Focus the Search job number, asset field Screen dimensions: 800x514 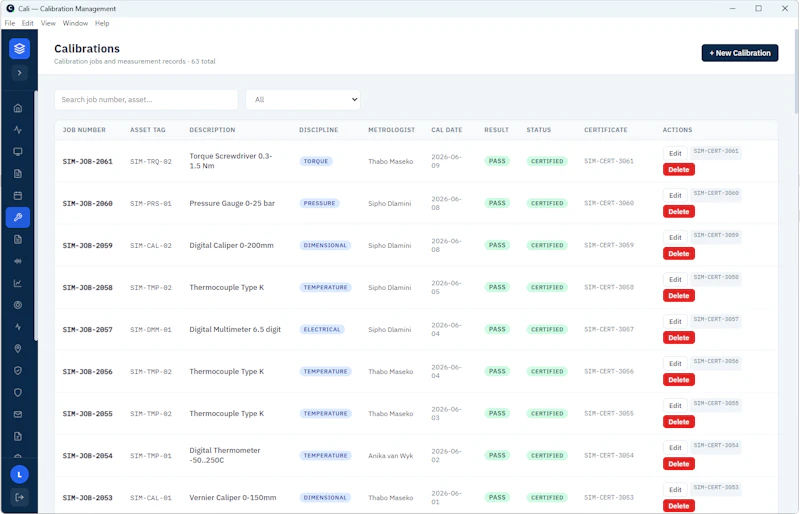[x=146, y=100]
